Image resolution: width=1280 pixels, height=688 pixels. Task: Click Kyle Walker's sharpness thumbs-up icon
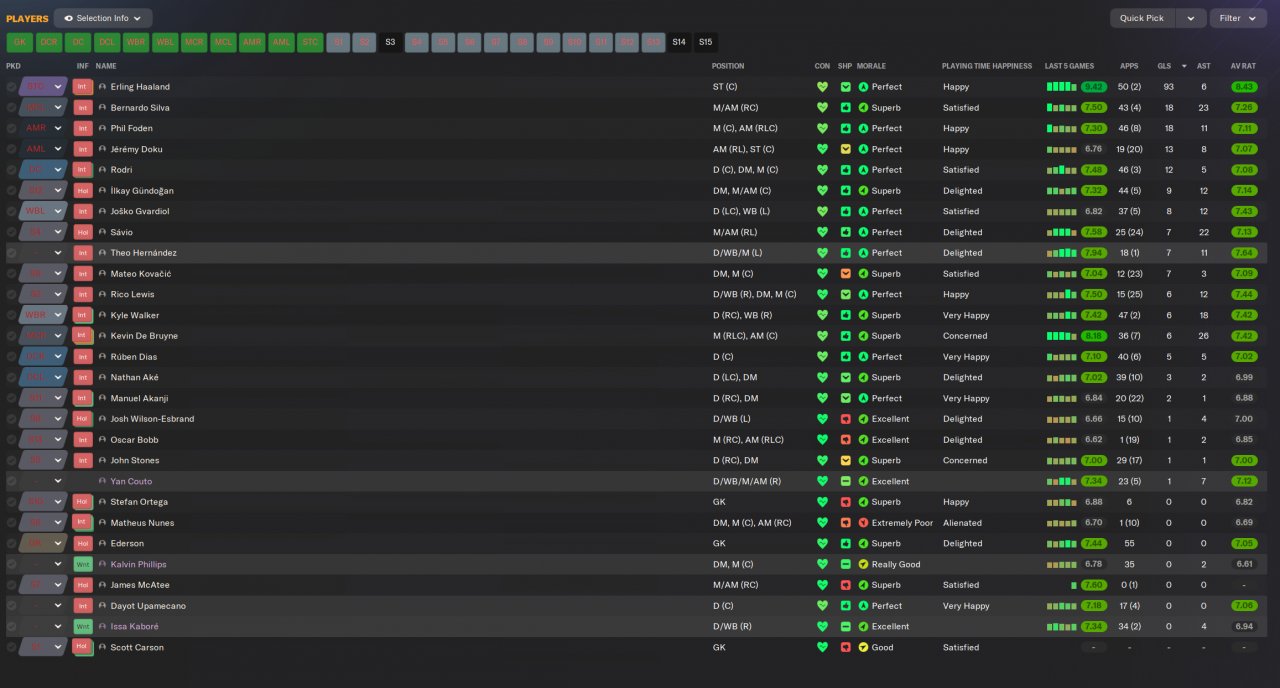tap(846, 315)
